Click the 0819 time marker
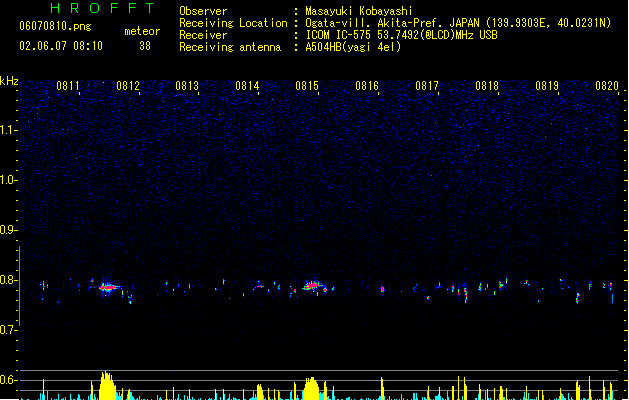The height and width of the screenshot is (400, 629). point(547,86)
